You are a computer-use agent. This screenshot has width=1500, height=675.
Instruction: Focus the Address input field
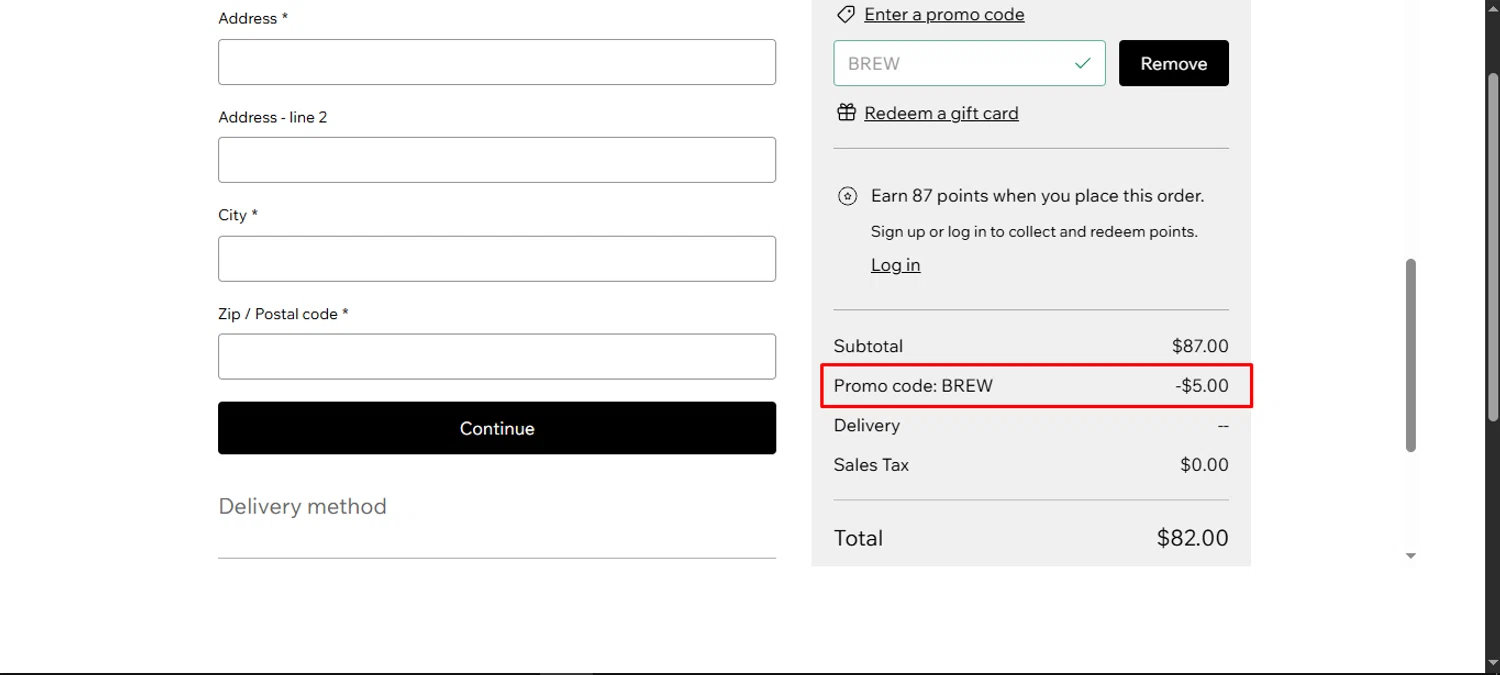(x=497, y=62)
